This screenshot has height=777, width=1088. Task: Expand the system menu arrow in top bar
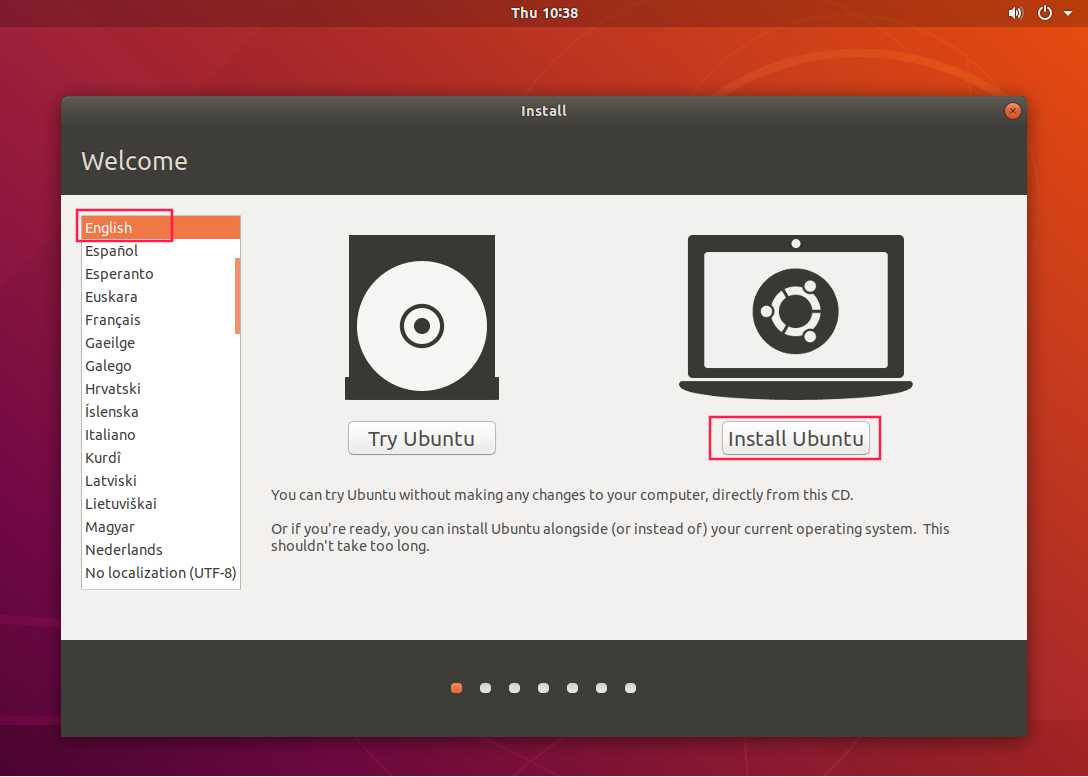[1068, 13]
